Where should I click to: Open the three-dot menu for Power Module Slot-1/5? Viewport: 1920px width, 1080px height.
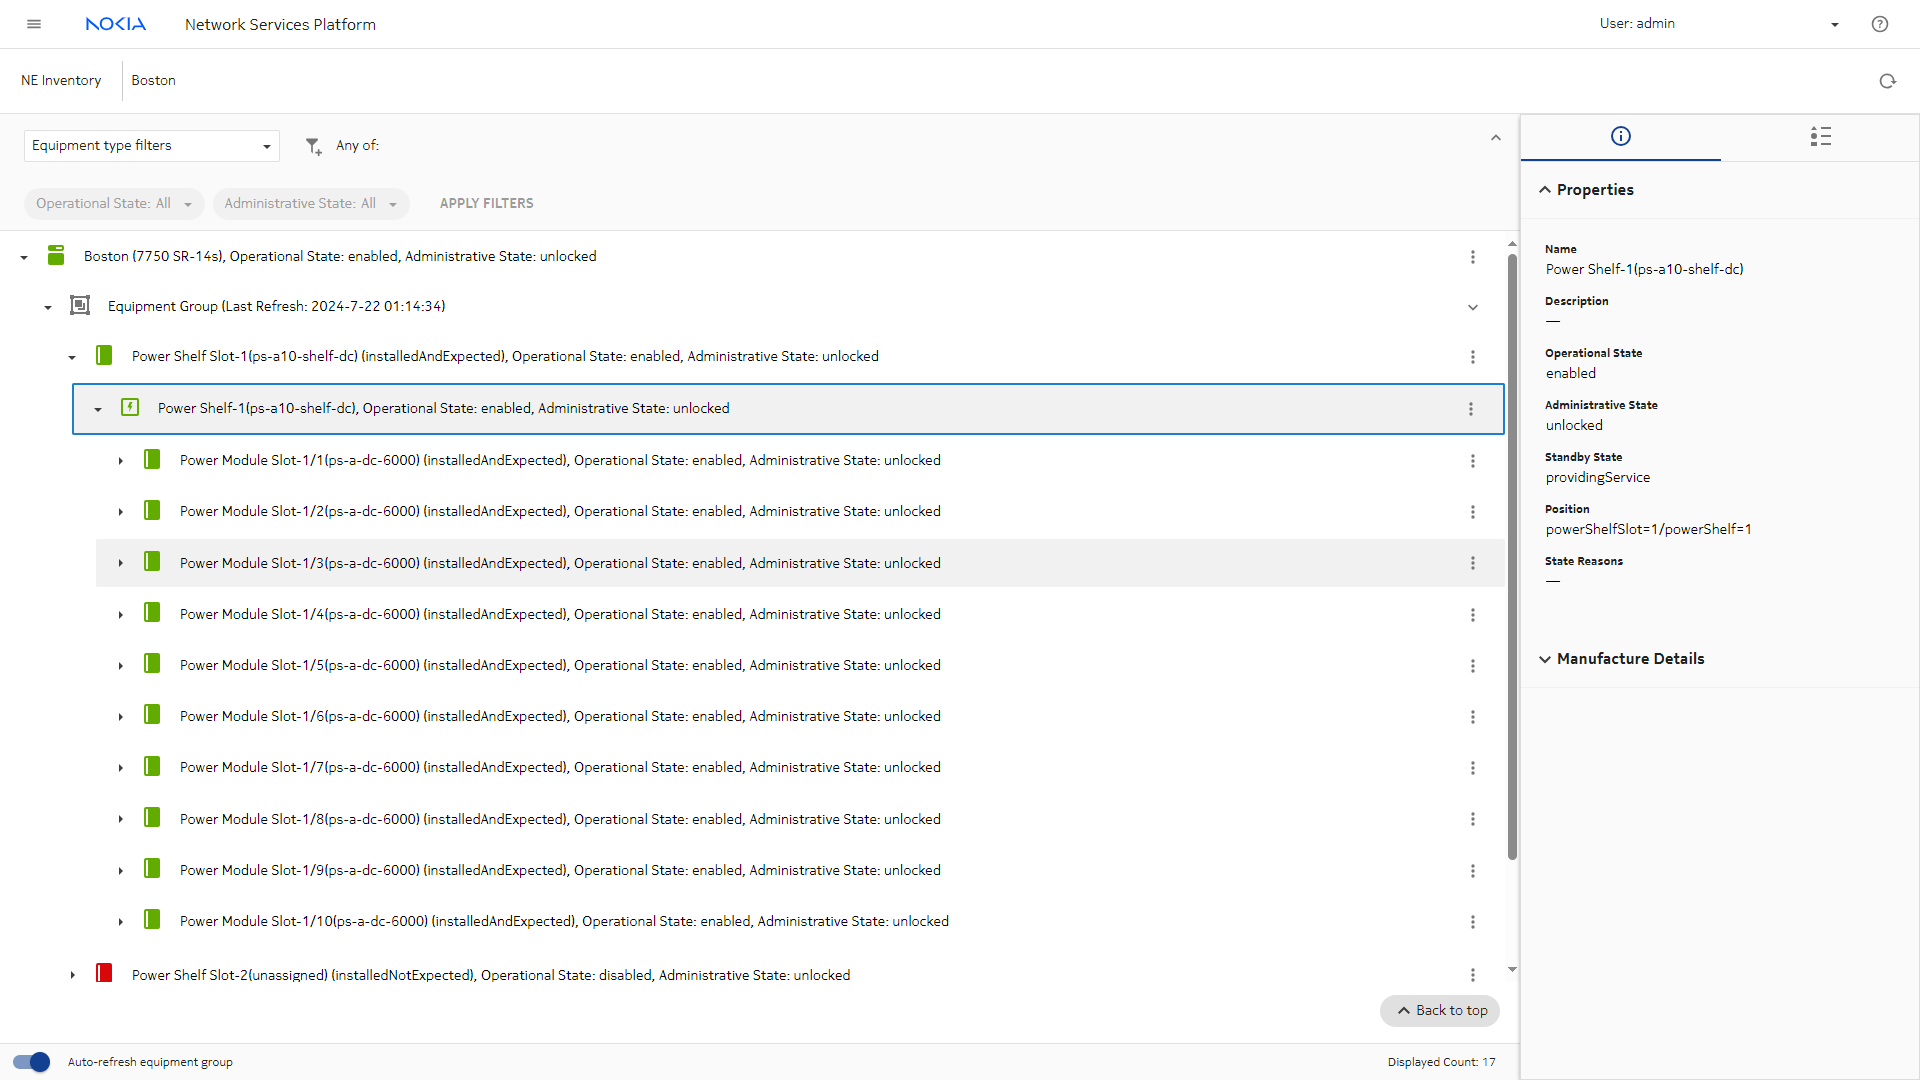click(x=1472, y=666)
